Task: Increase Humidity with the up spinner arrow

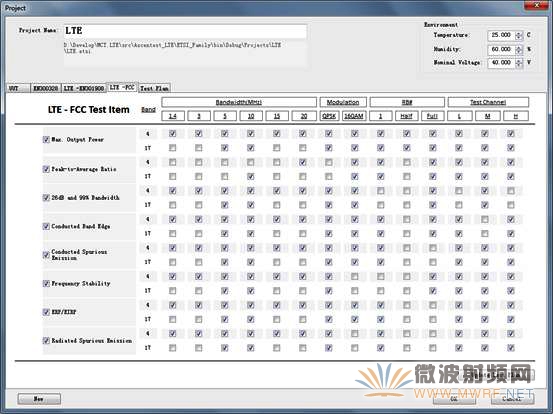Action: 518,47
